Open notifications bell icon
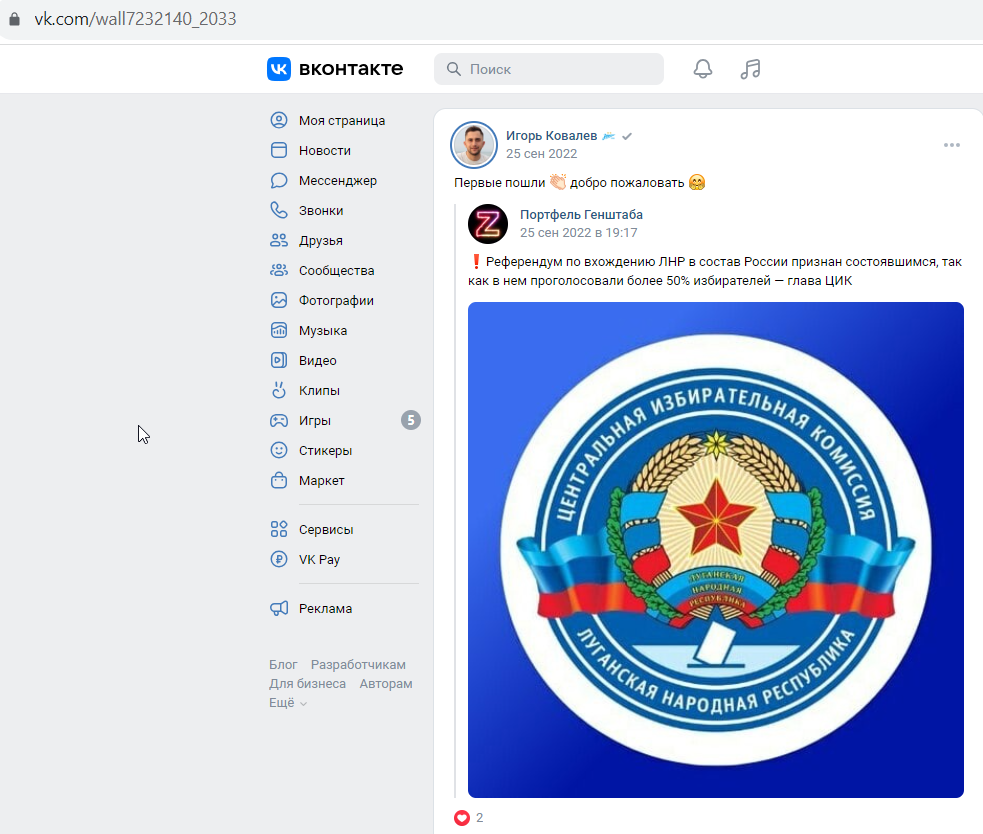Image resolution: width=983 pixels, height=834 pixels. point(703,69)
